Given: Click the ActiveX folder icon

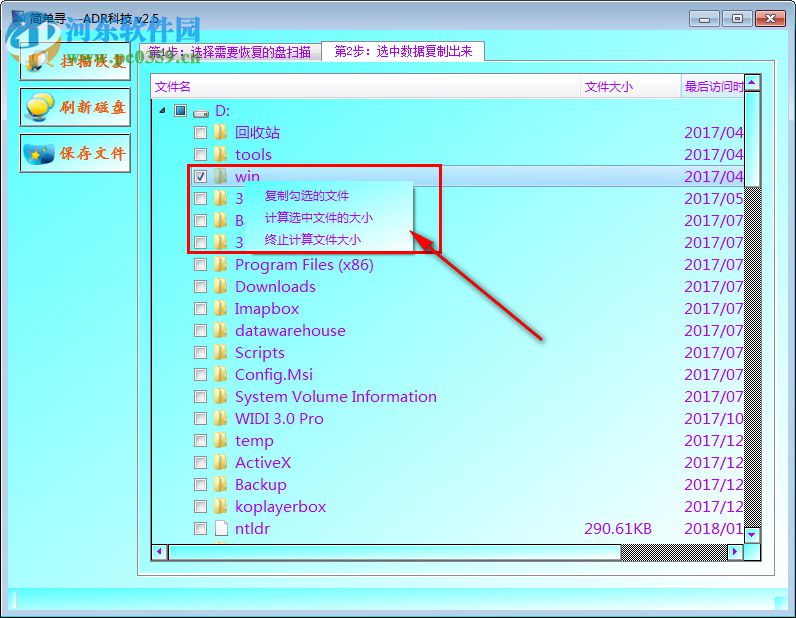Looking at the screenshot, I should (221, 463).
